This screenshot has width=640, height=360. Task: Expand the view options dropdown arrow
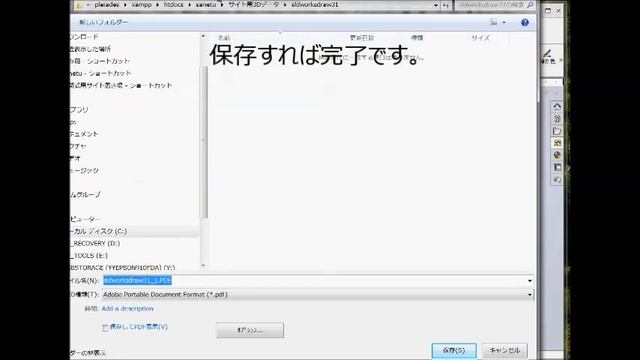coord(504,22)
